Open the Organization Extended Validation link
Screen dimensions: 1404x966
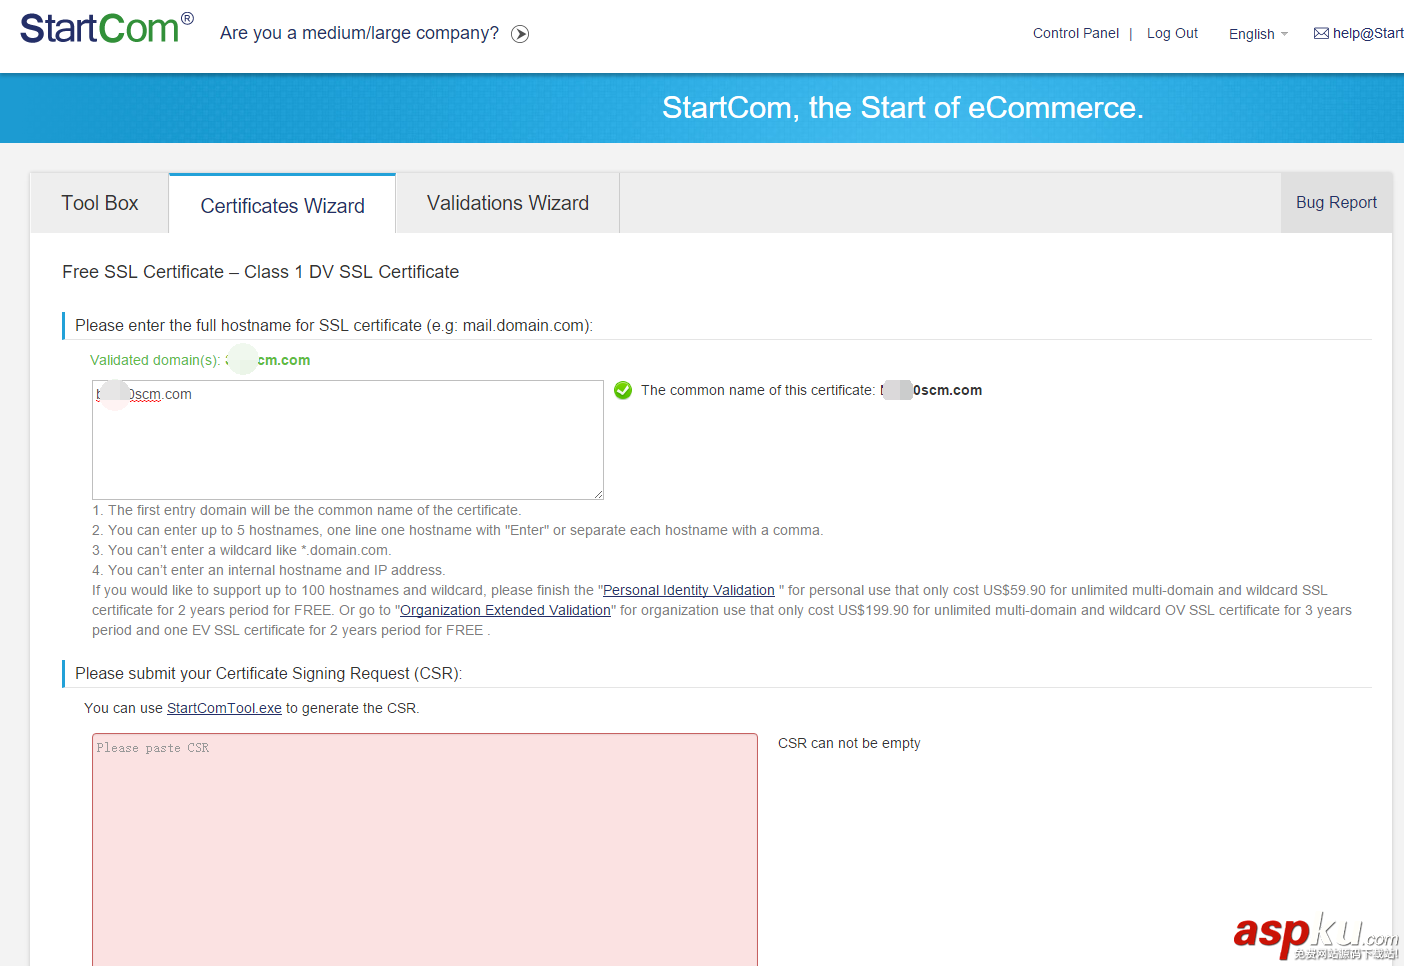coord(505,610)
